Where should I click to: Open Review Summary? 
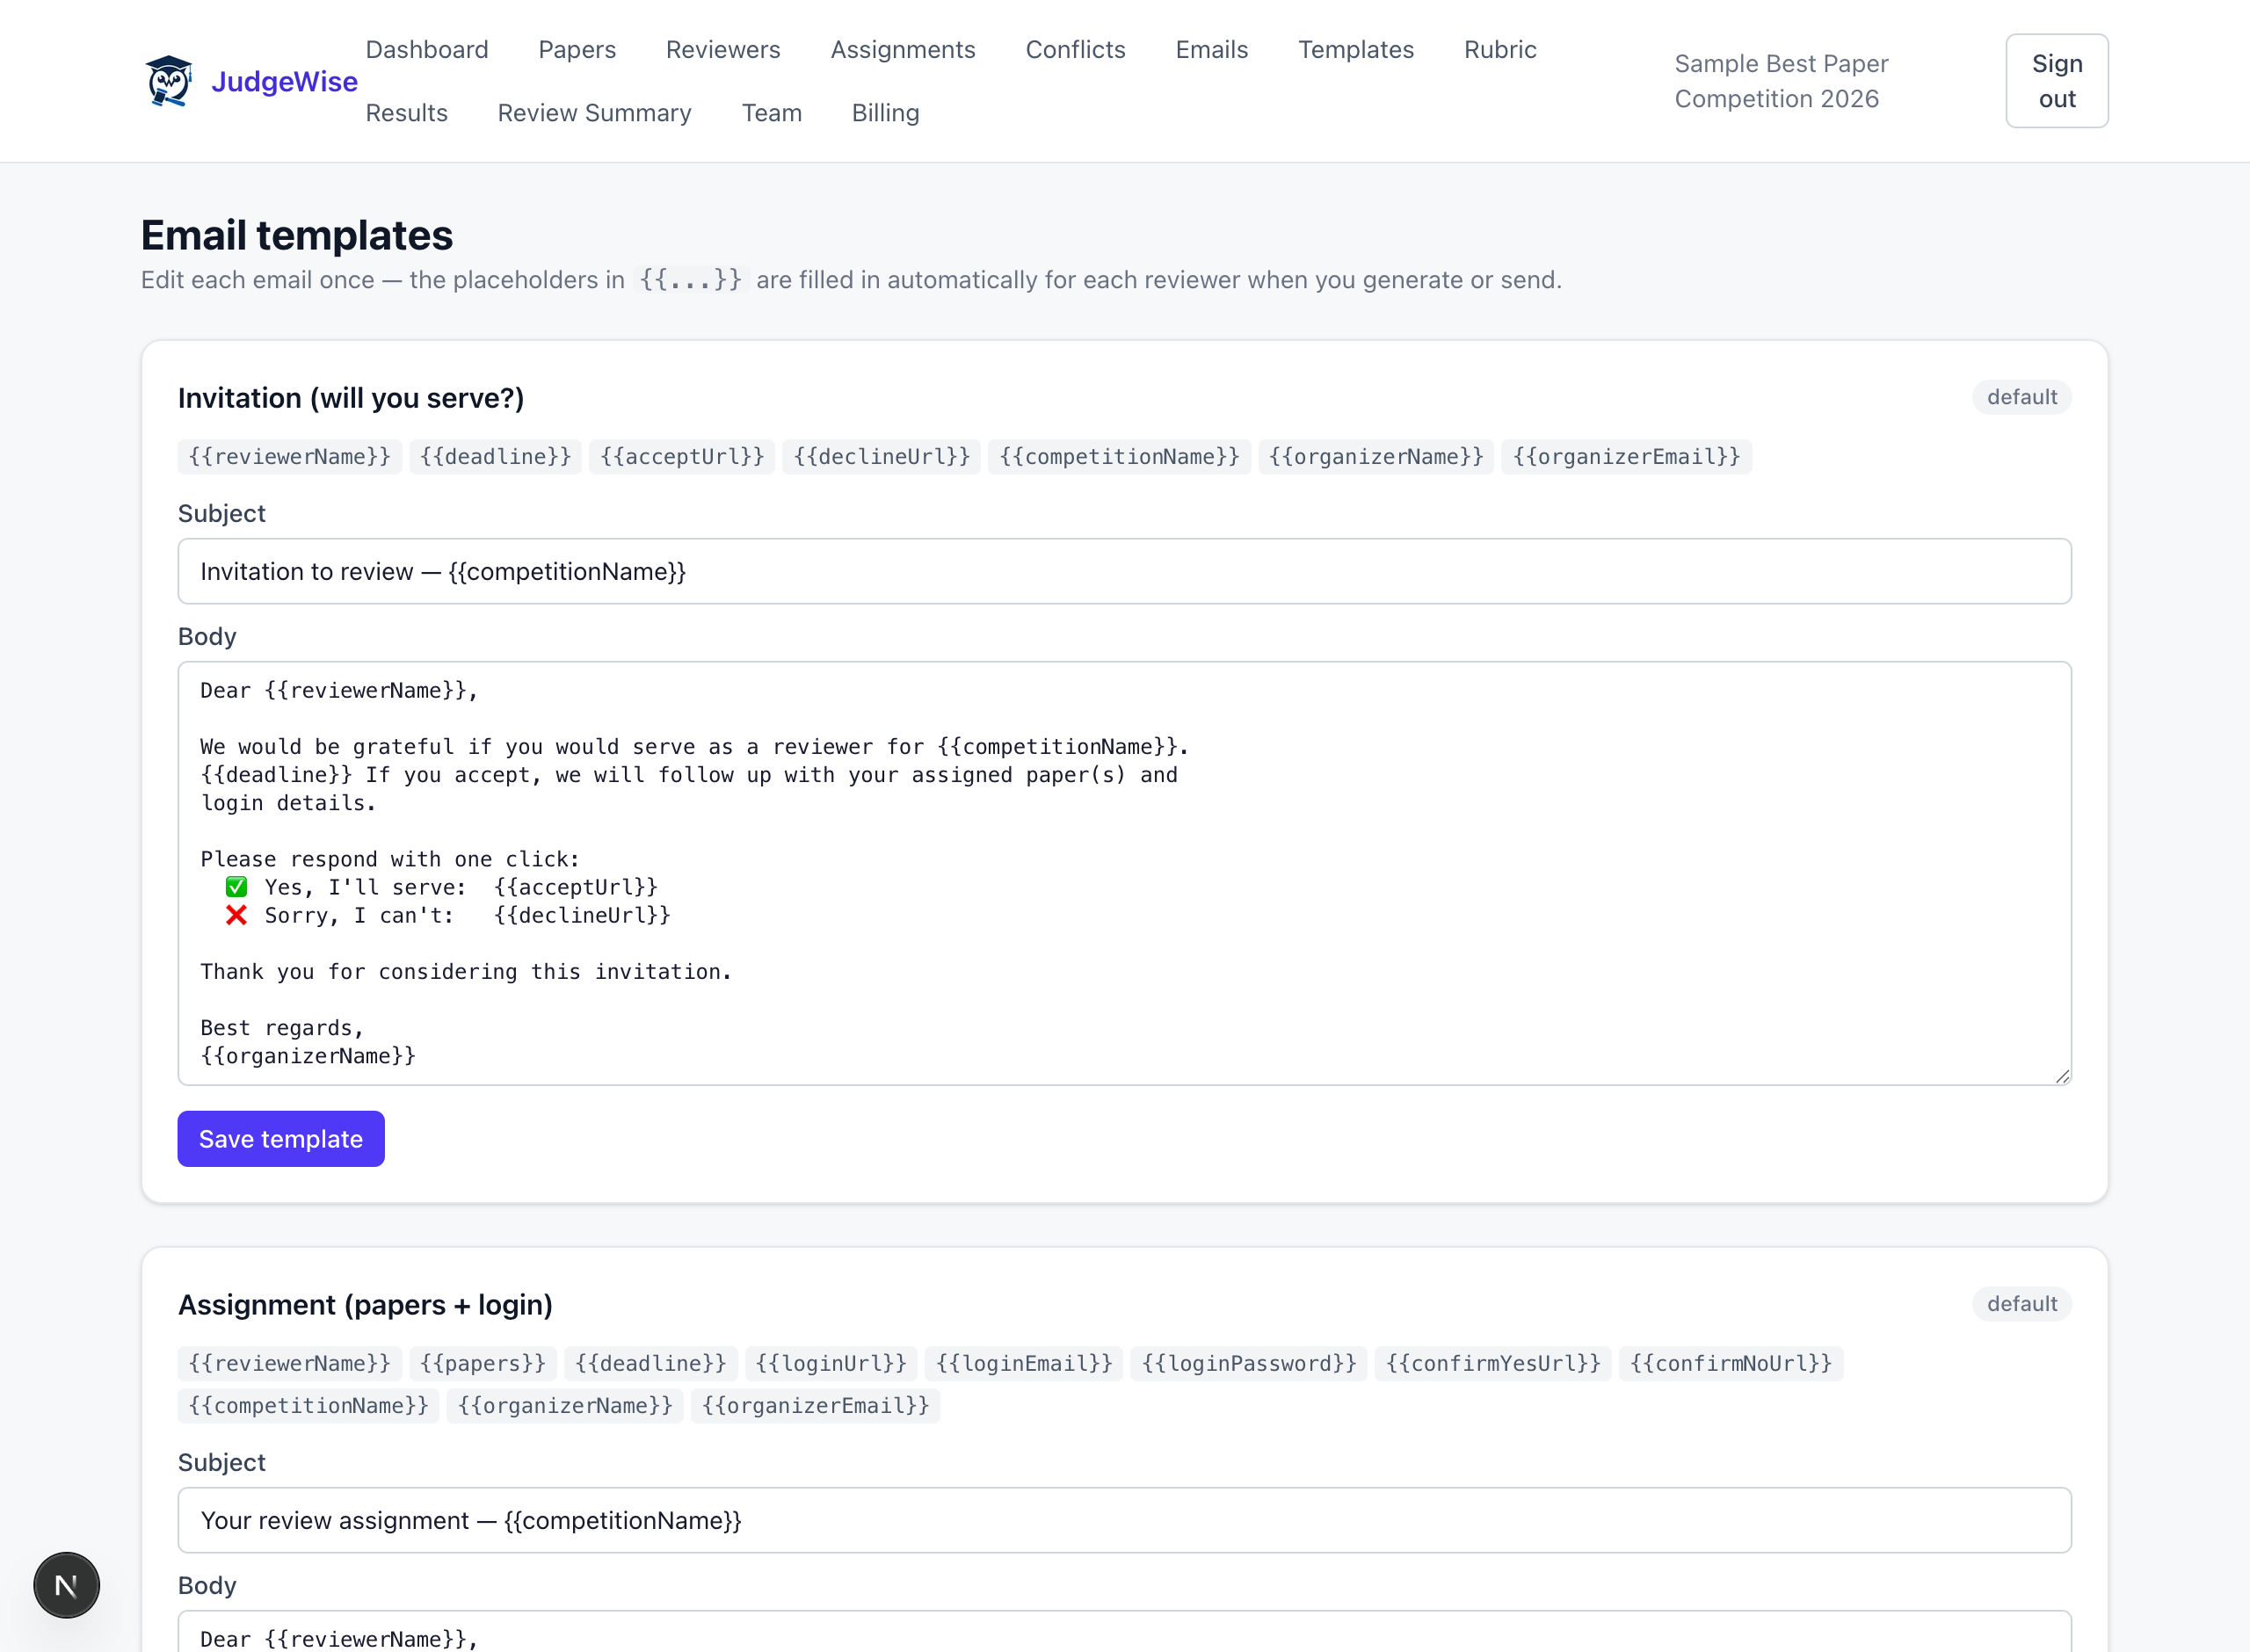pos(594,113)
